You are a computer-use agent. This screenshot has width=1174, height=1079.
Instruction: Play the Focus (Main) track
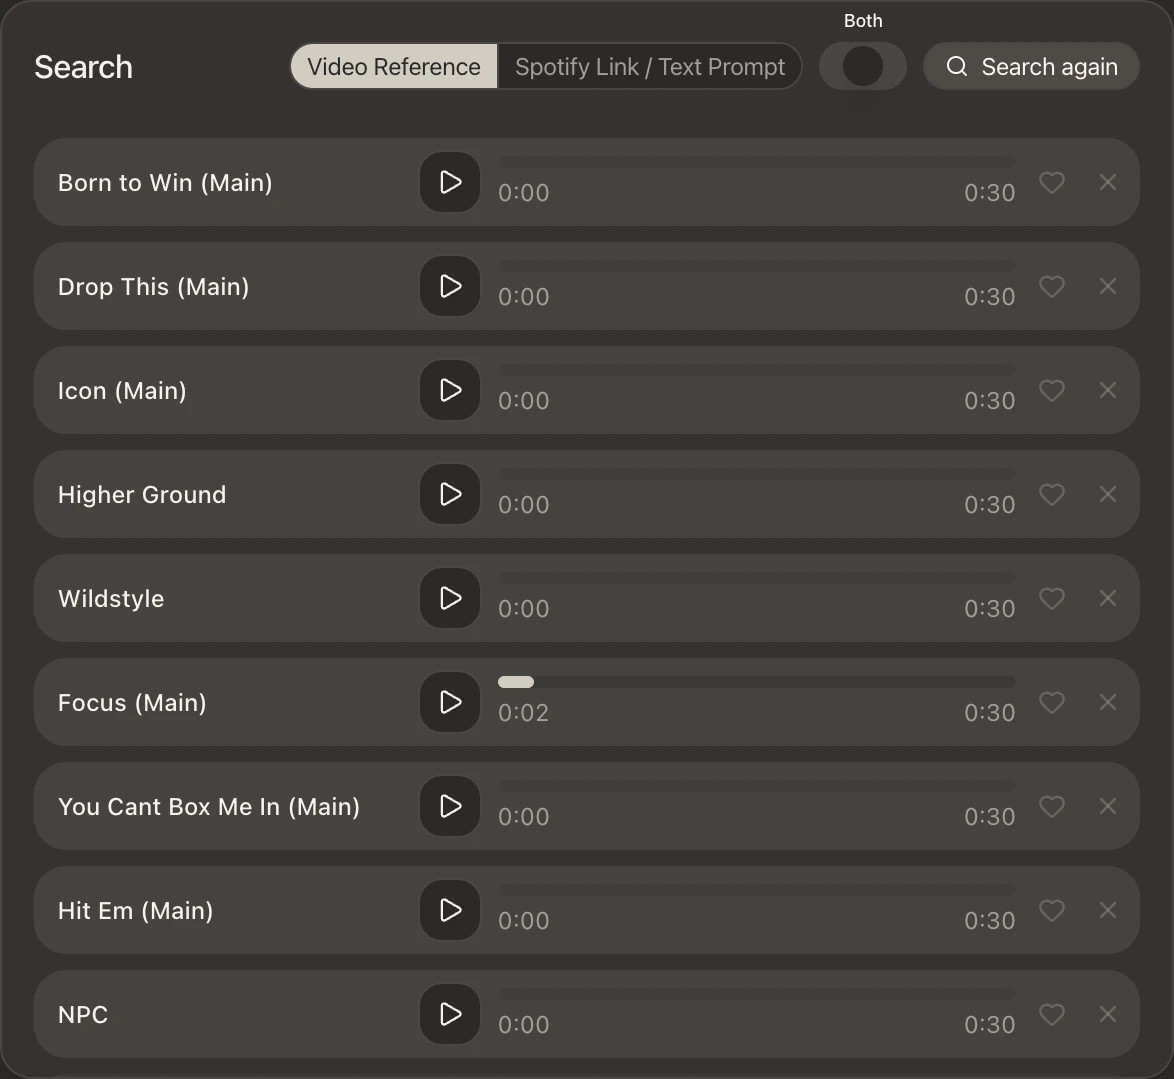click(x=450, y=702)
